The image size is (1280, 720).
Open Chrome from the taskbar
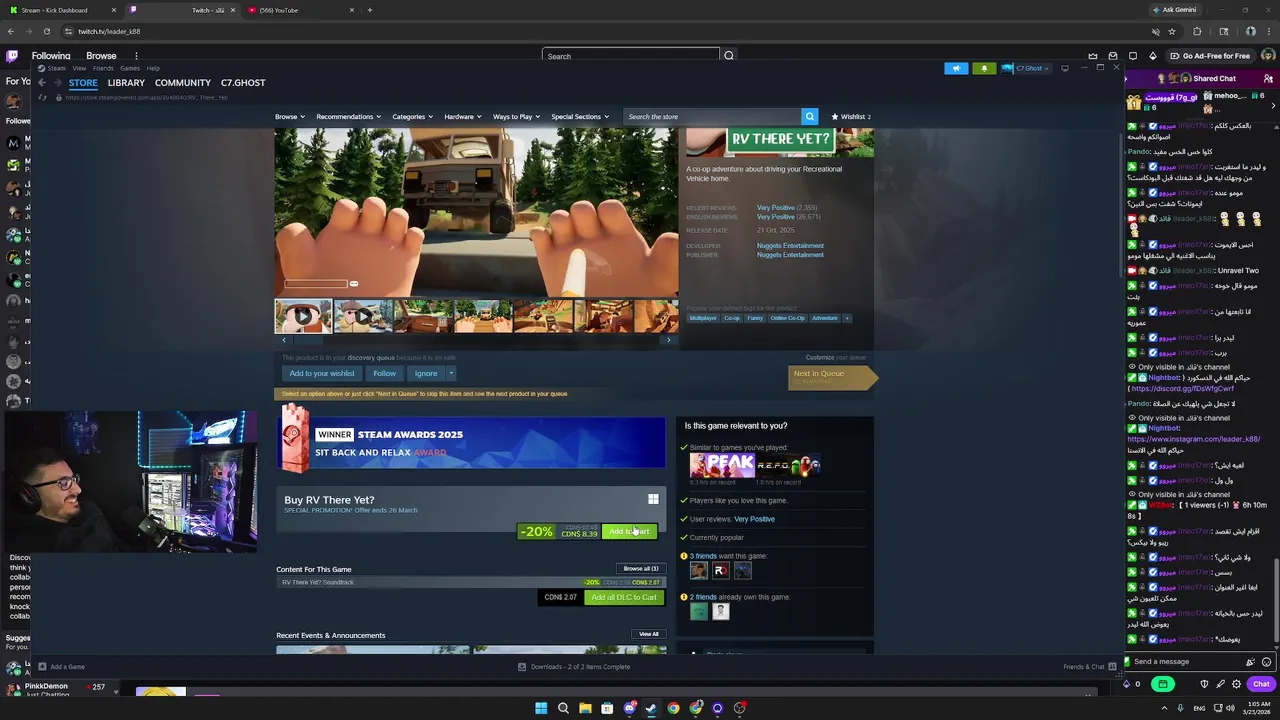point(673,708)
